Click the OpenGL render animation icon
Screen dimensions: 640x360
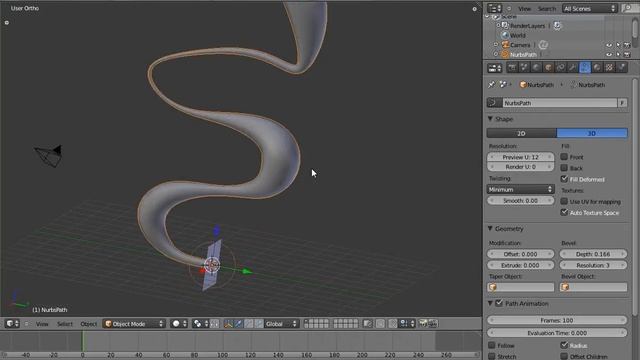pyautogui.click(x=433, y=324)
